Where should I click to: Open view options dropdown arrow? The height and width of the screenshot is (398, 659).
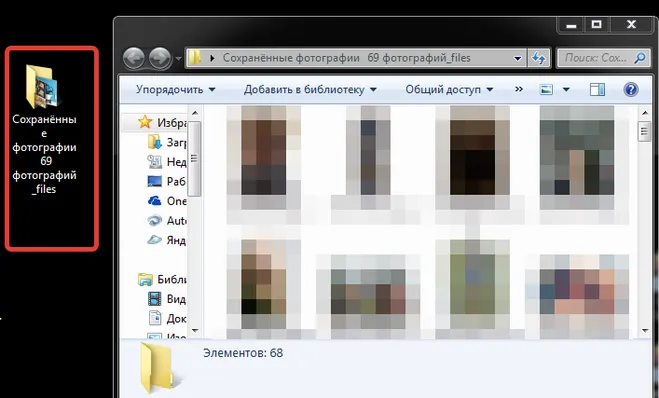tap(566, 90)
